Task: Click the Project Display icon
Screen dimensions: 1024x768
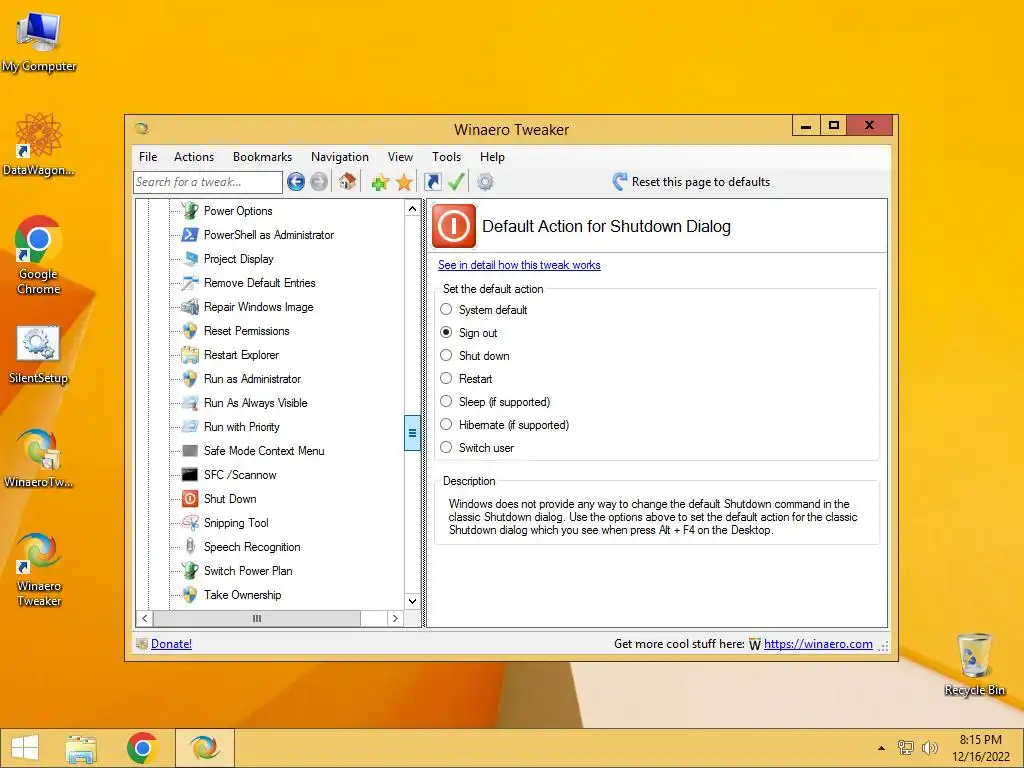Action: (190, 259)
